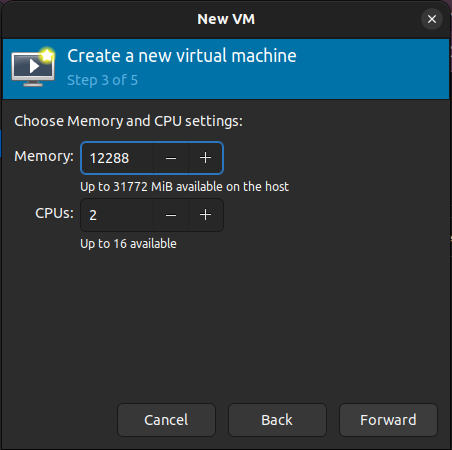452x450 pixels.
Task: Focus the CPUs field showing 2
Action: tap(117, 215)
